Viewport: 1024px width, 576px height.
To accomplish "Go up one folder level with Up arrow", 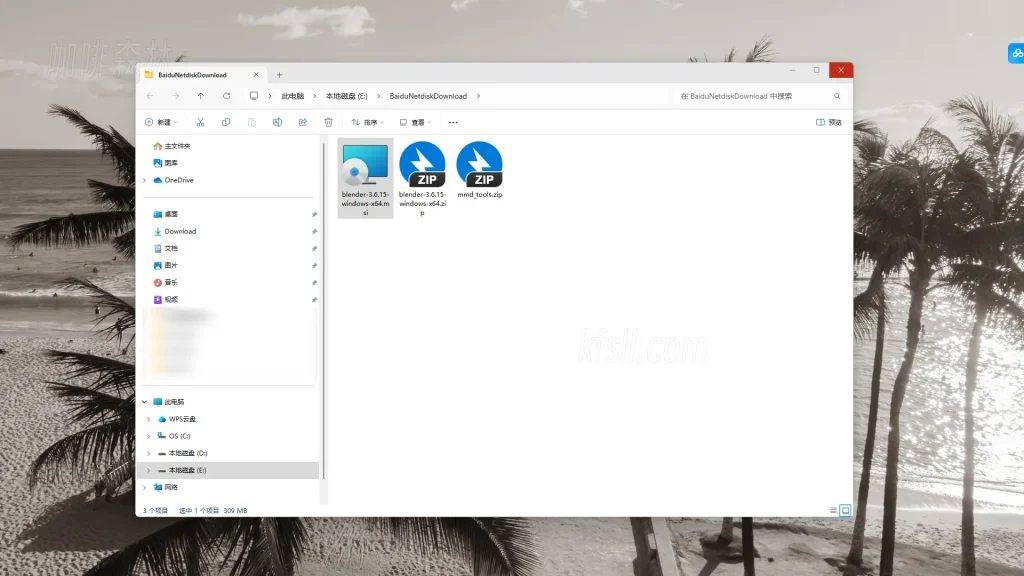I will (x=201, y=96).
